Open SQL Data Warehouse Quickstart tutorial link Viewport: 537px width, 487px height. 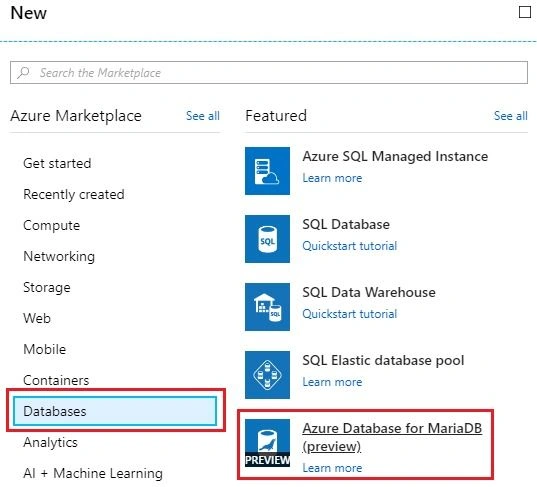click(349, 314)
